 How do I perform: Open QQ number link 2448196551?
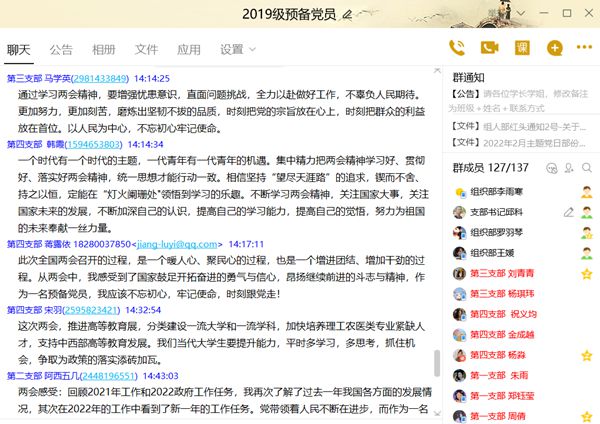coord(109,376)
